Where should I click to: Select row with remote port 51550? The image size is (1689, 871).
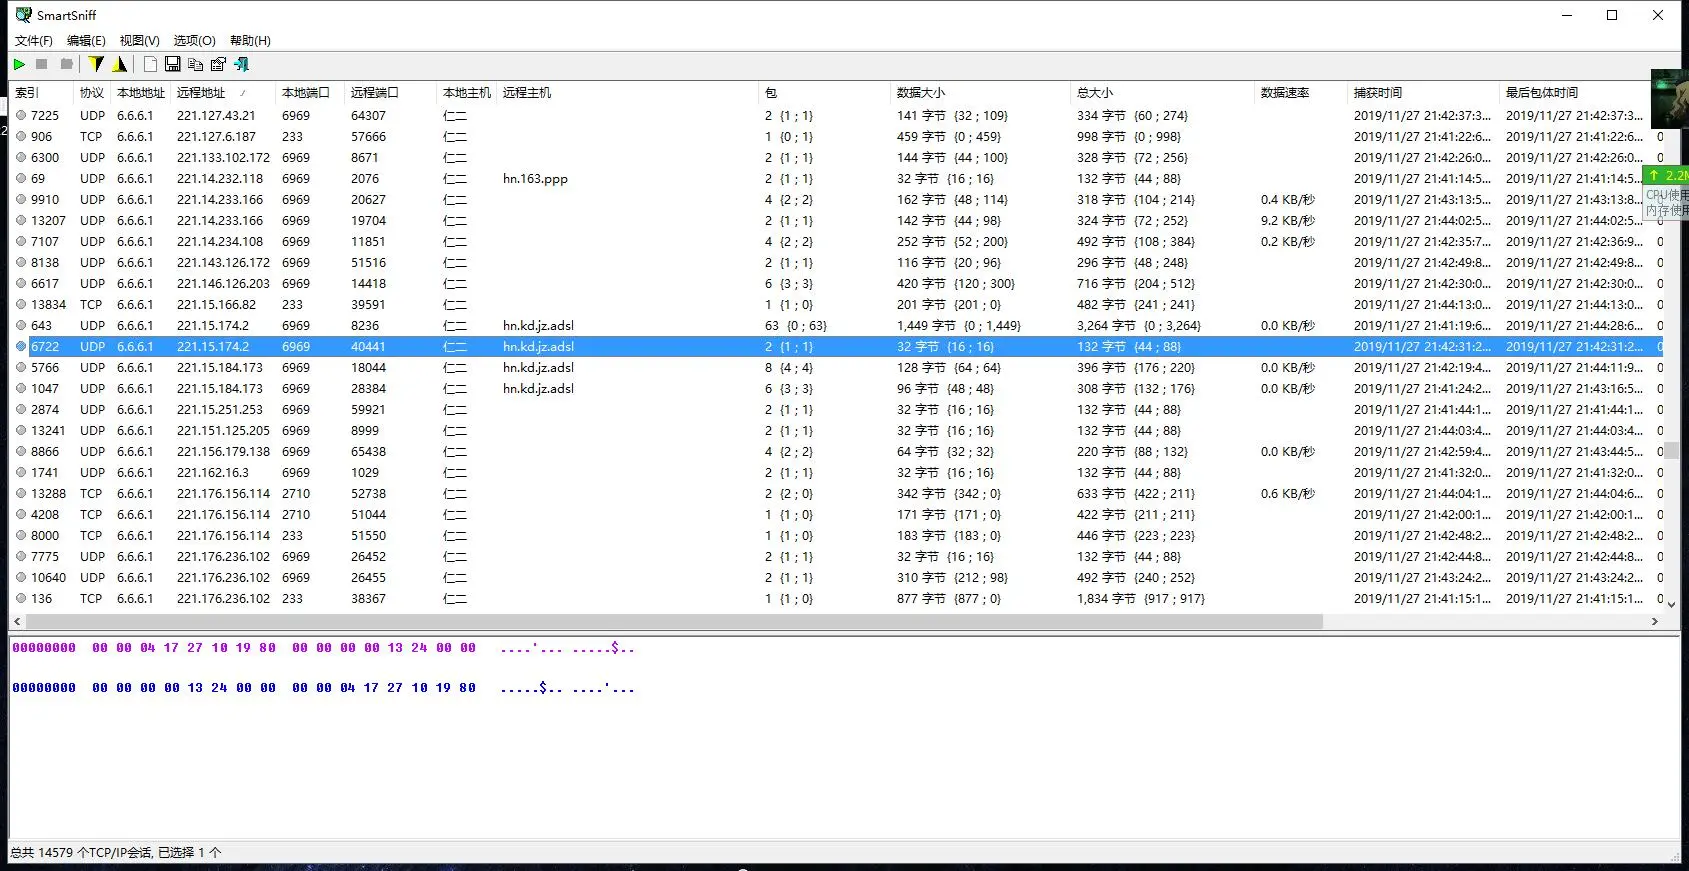click(835, 535)
